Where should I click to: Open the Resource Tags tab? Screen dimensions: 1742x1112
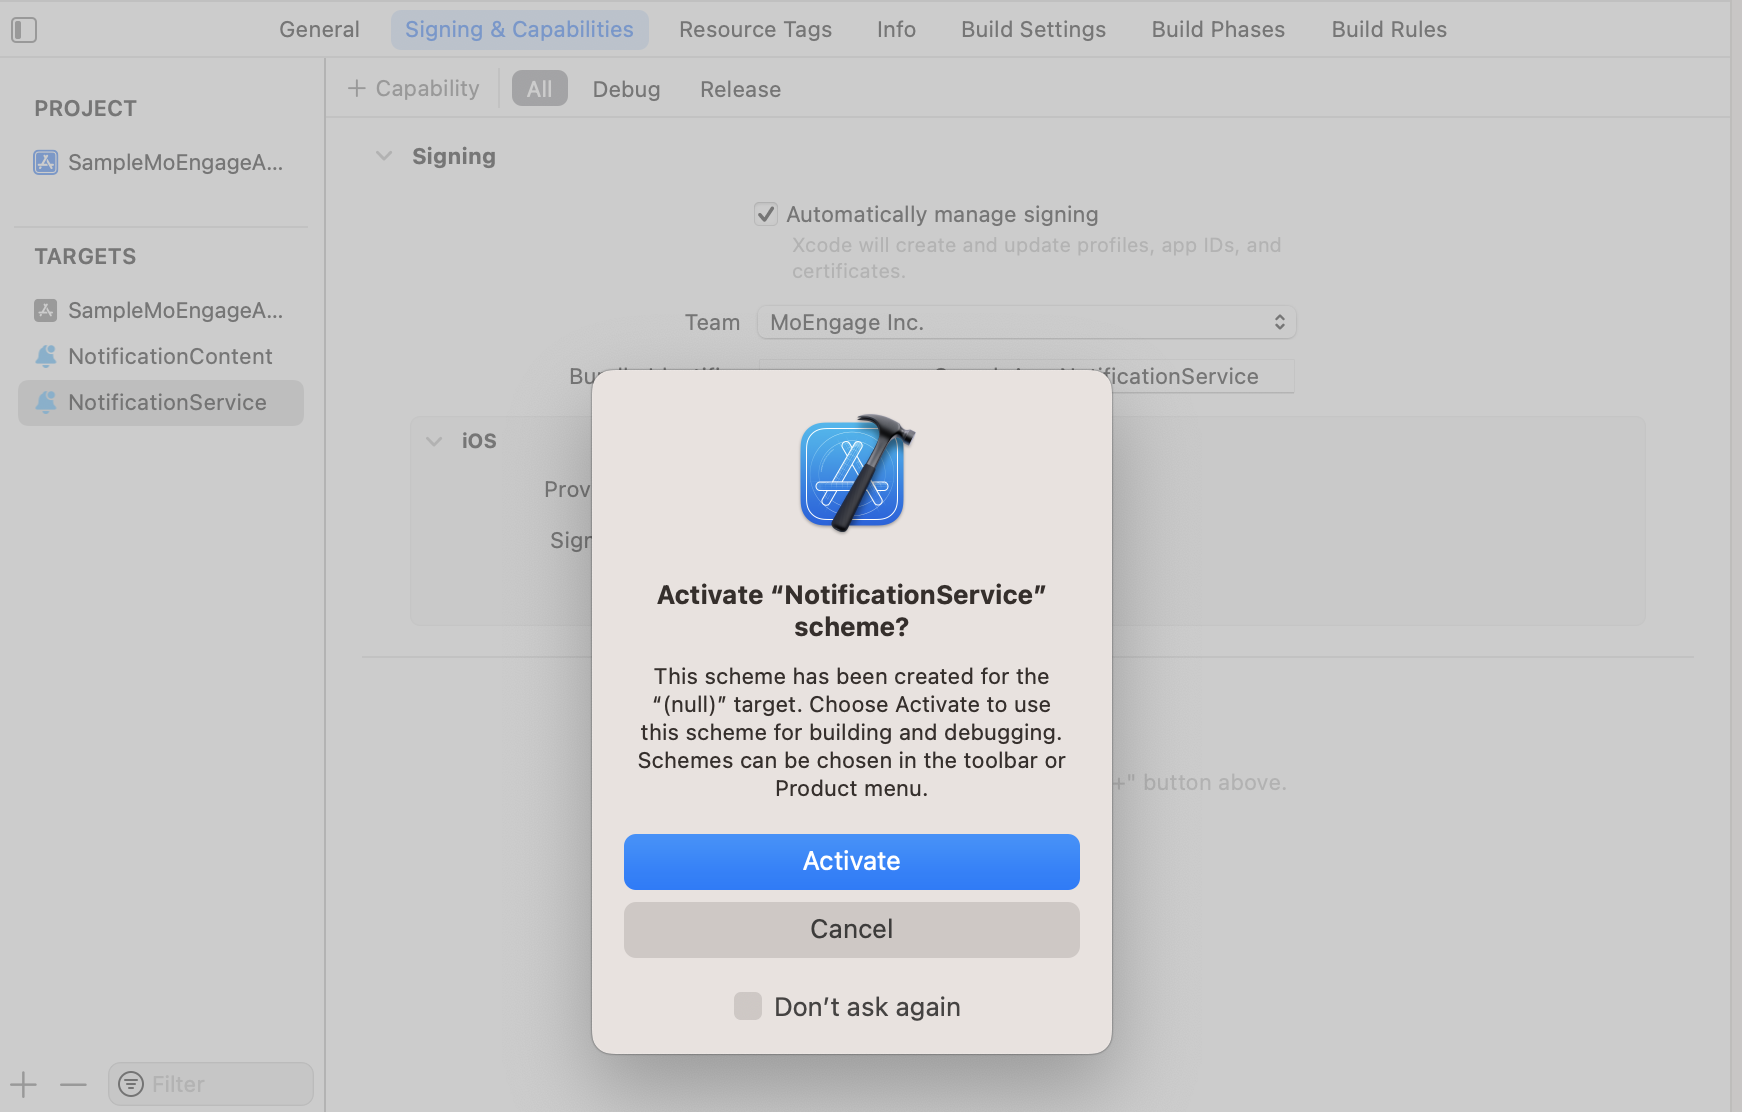point(755,30)
